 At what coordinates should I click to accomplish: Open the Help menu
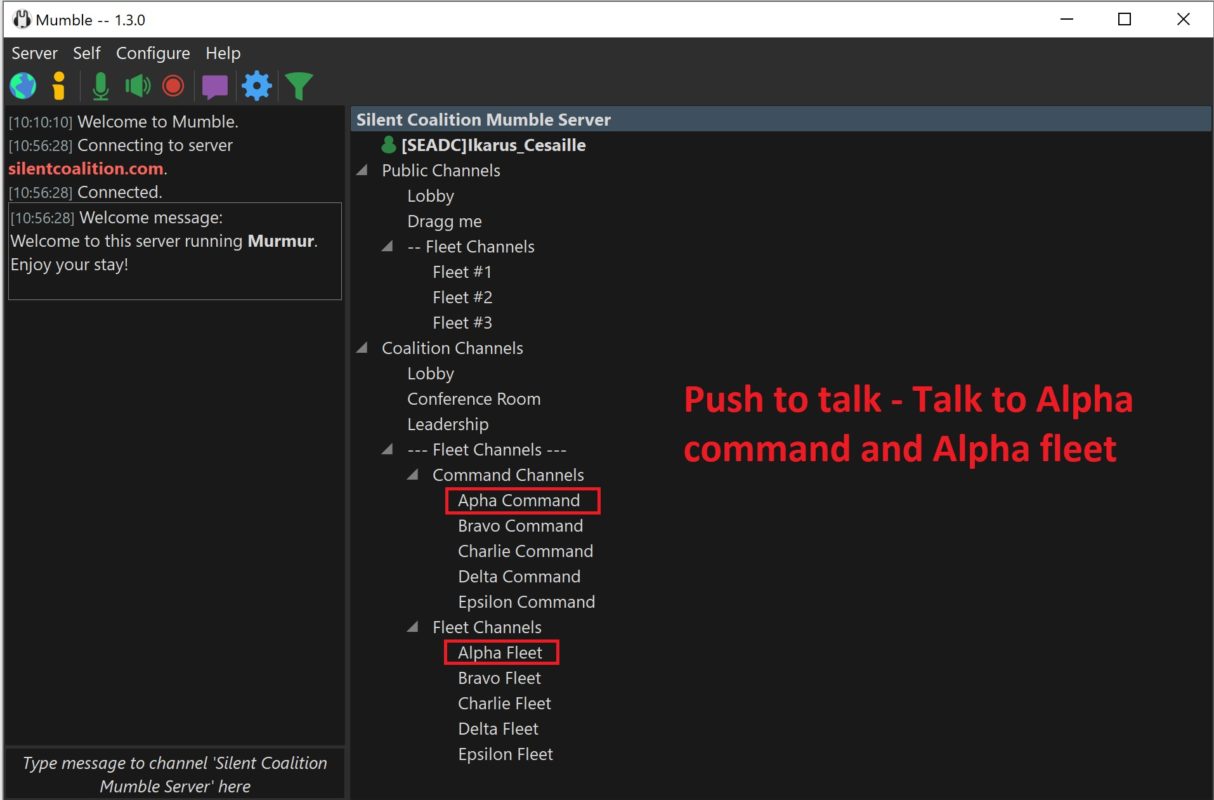click(x=223, y=53)
